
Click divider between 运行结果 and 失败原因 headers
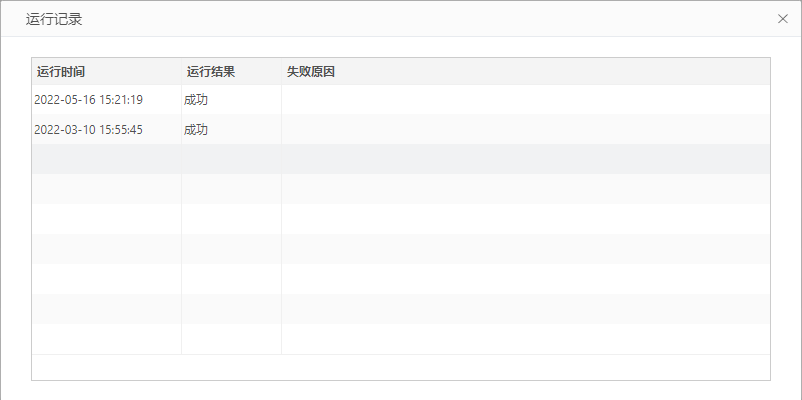281,72
